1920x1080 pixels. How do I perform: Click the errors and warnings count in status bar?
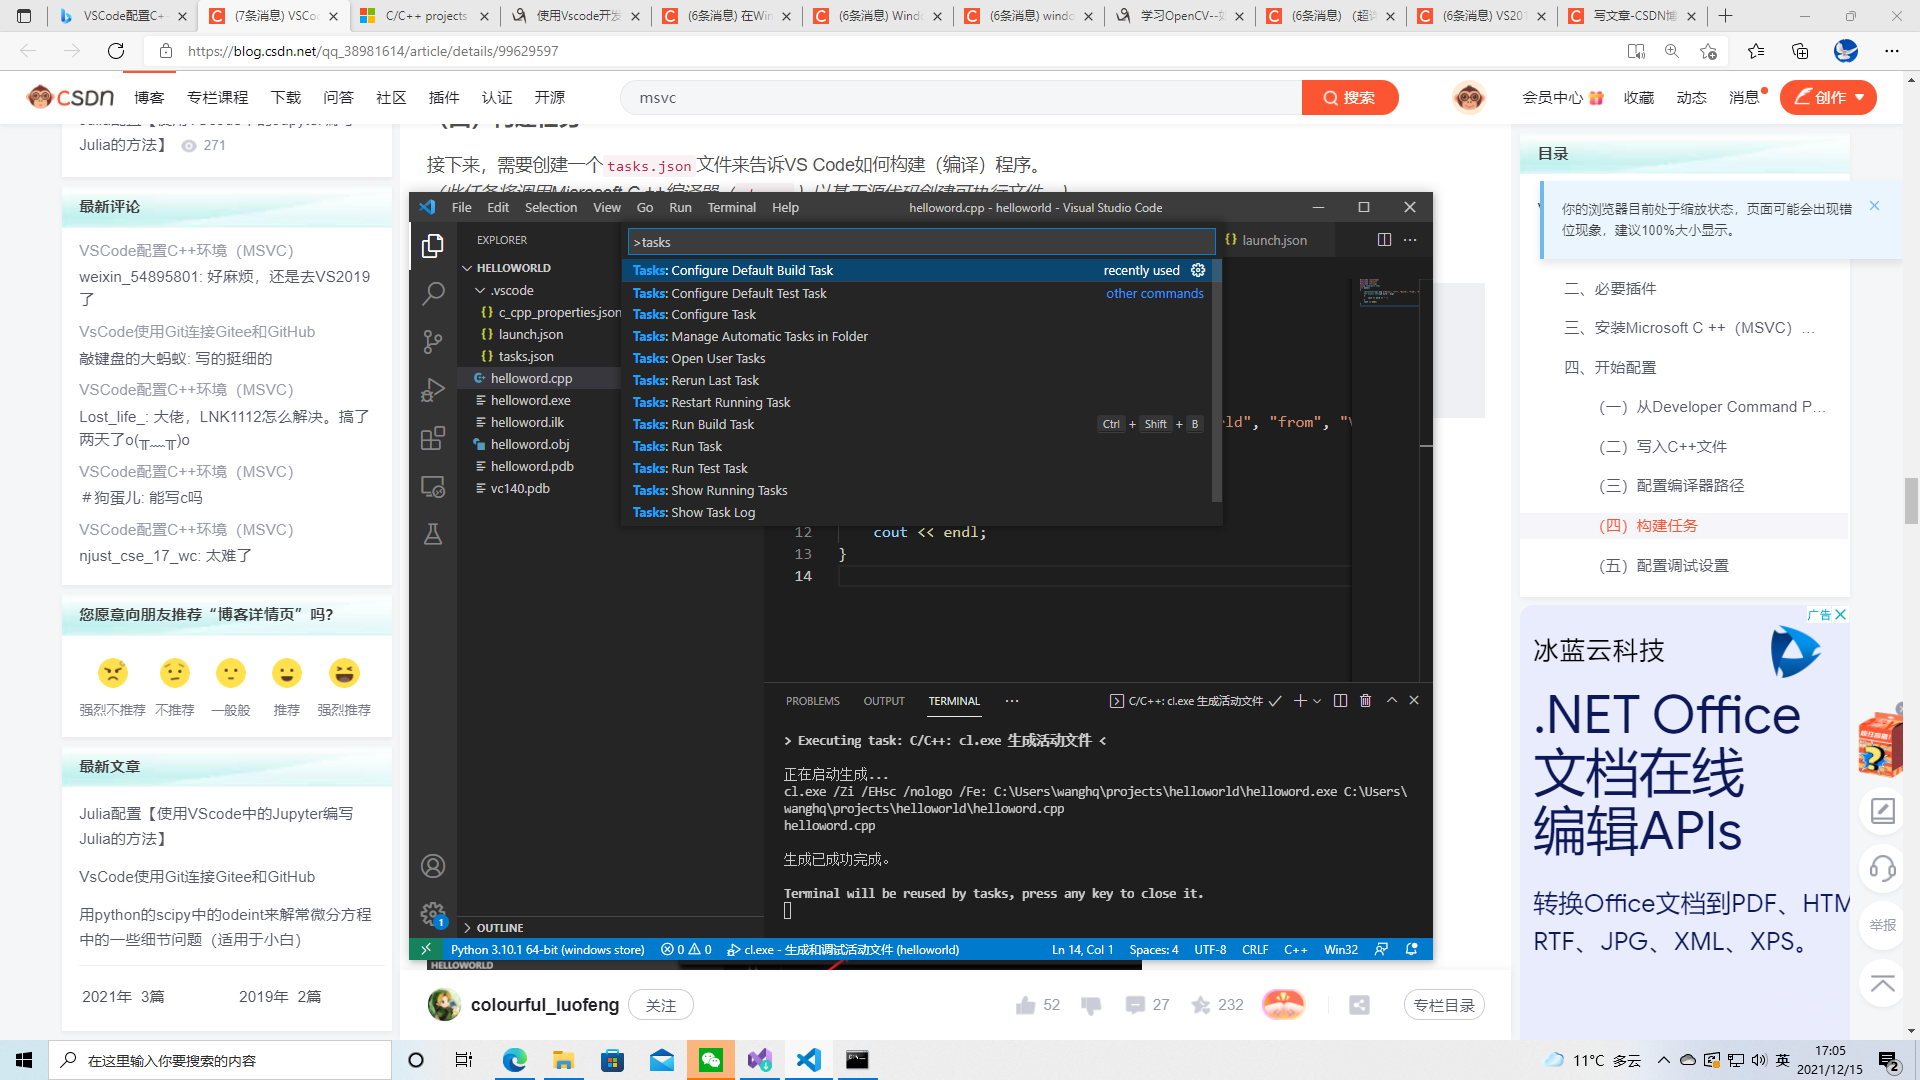686,950
